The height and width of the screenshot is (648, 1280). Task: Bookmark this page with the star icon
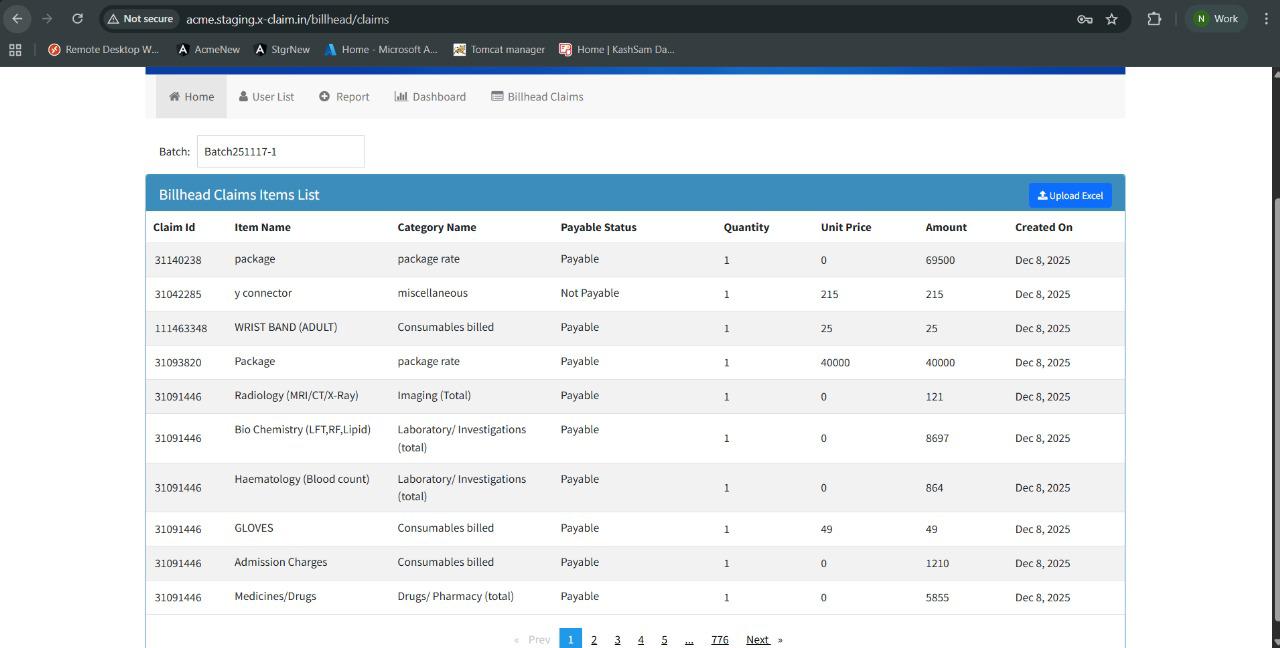pos(1111,19)
